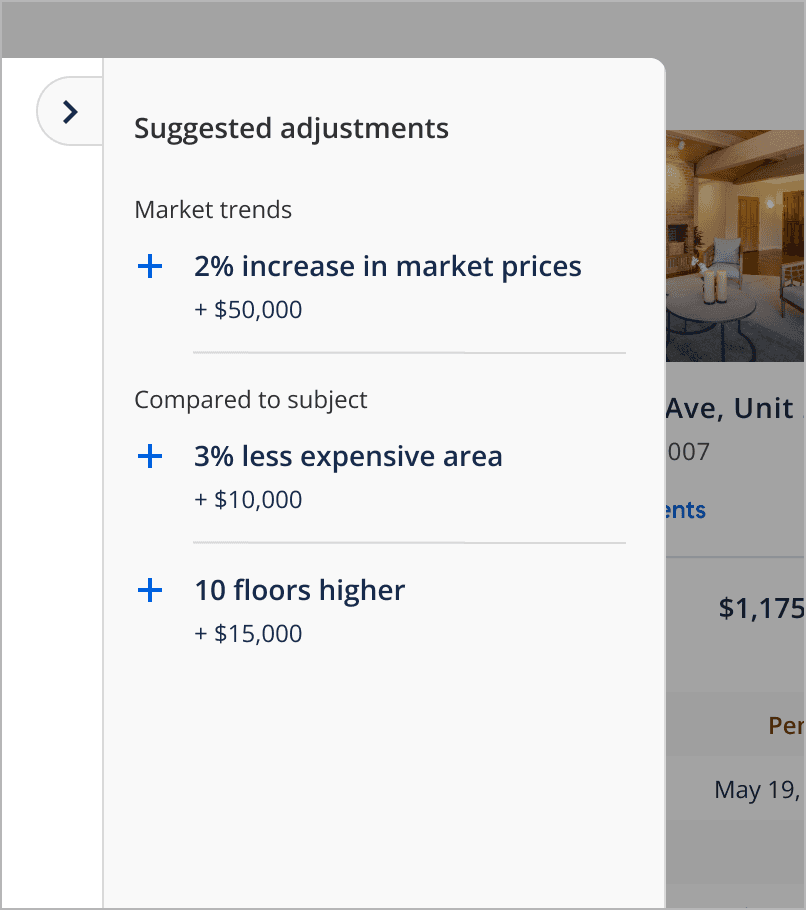Select the '2% increase in market prices' label
Image resolution: width=806 pixels, height=910 pixels.
click(x=387, y=267)
